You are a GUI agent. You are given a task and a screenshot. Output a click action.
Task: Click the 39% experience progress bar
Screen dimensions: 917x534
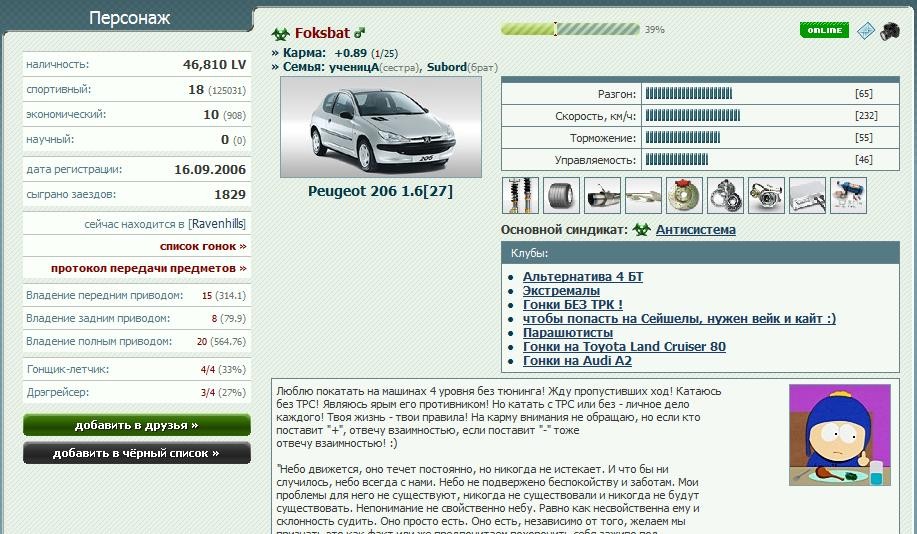click(570, 29)
